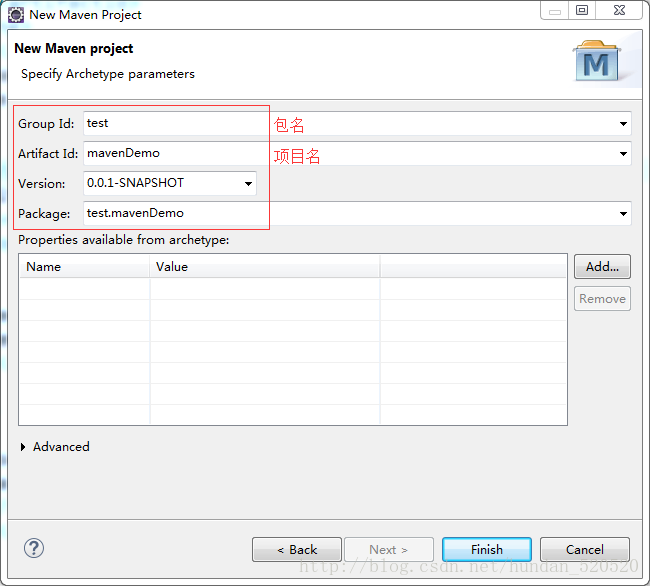Click the Package field containing test.mavenDemo
The height and width of the screenshot is (586, 650).
coord(357,214)
